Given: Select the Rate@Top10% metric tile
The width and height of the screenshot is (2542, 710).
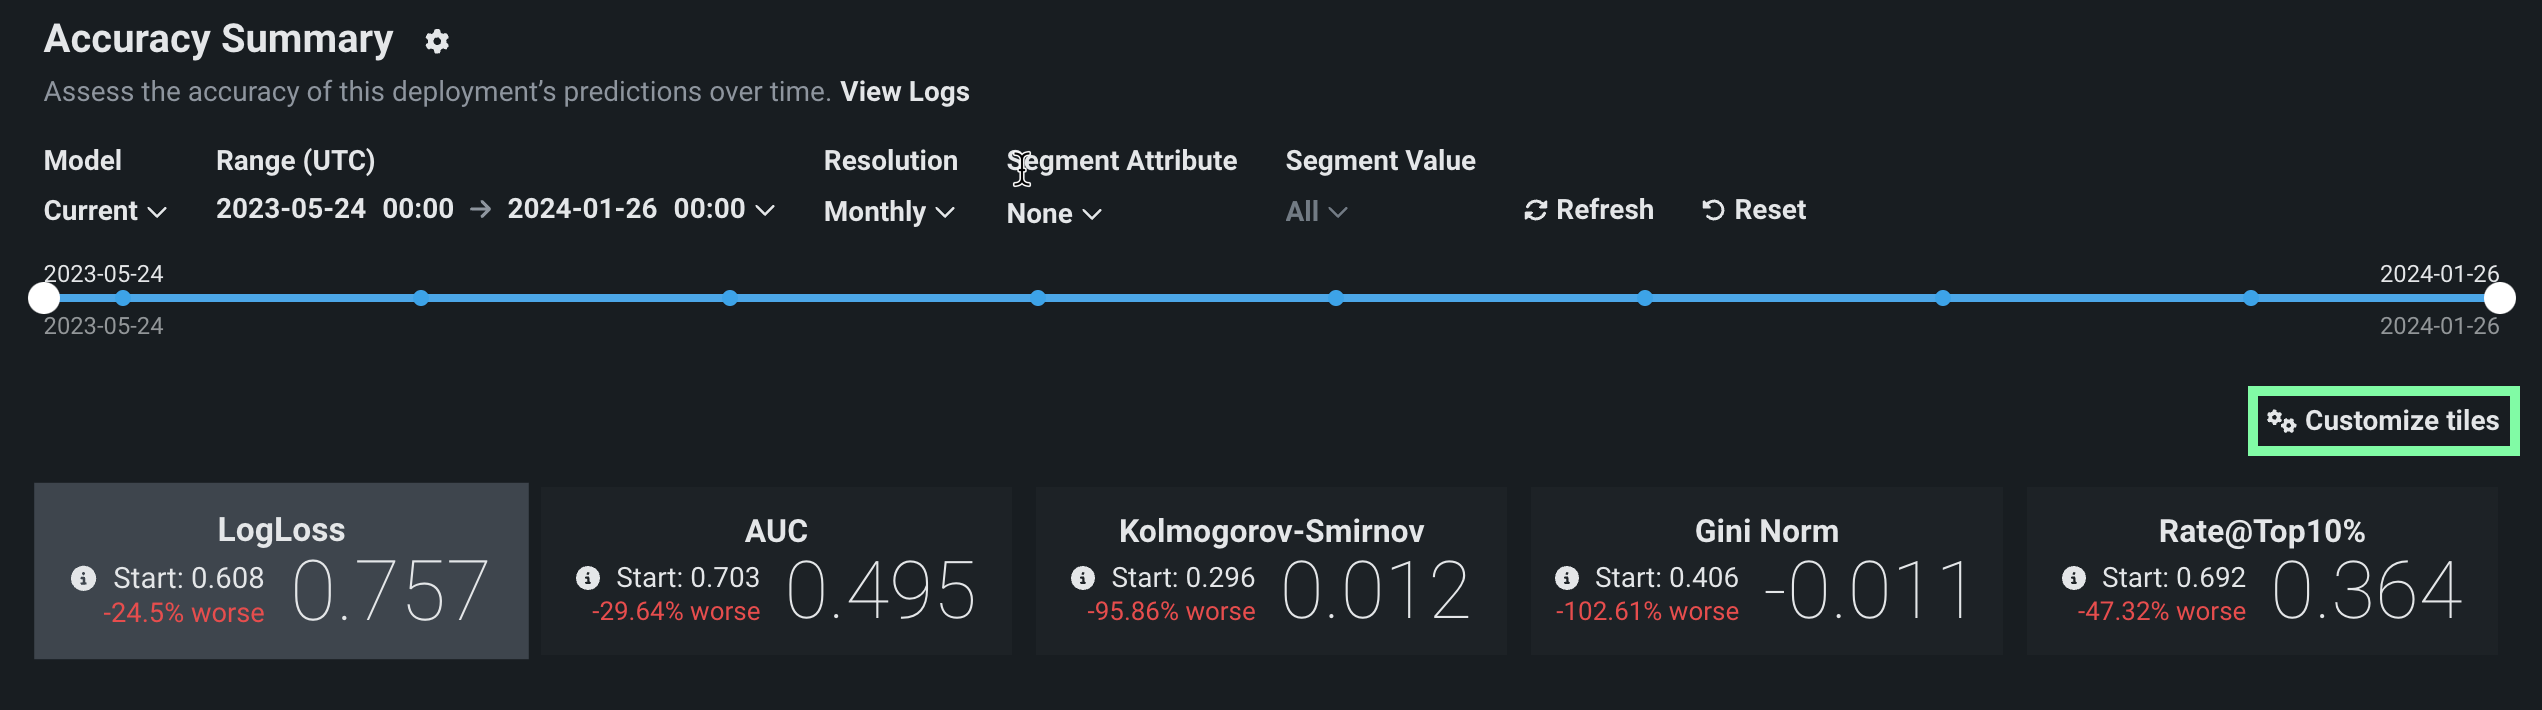Looking at the screenshot, I should pos(2261,571).
